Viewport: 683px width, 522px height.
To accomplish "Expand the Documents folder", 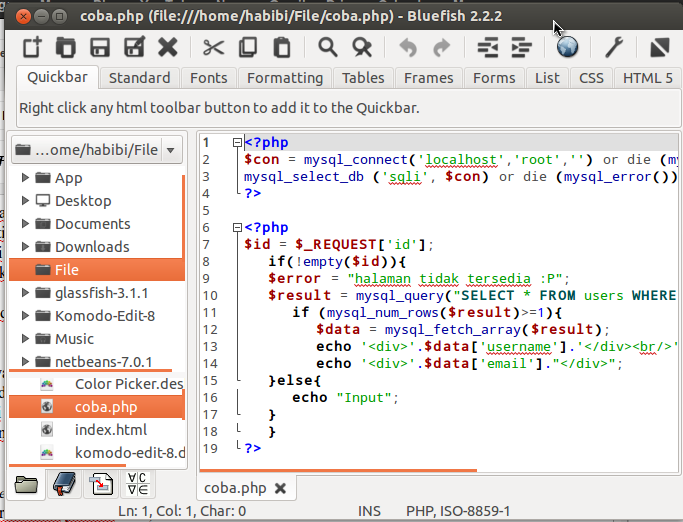I will [x=25, y=224].
